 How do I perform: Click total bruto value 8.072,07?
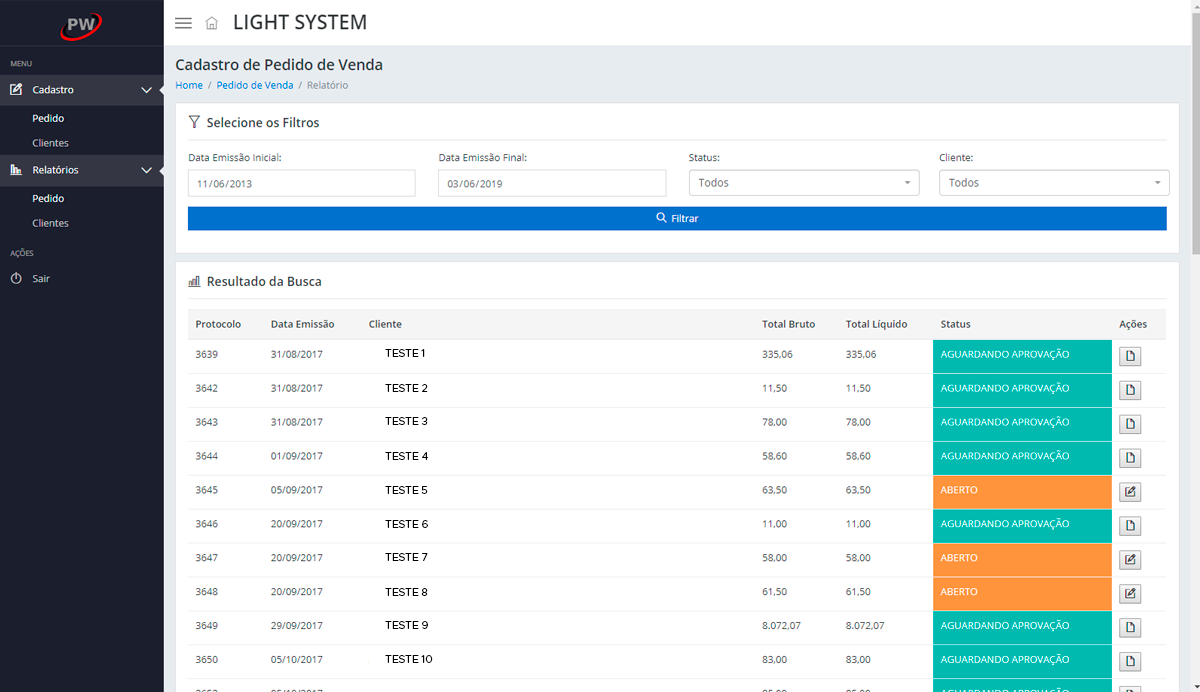[x=781, y=626]
